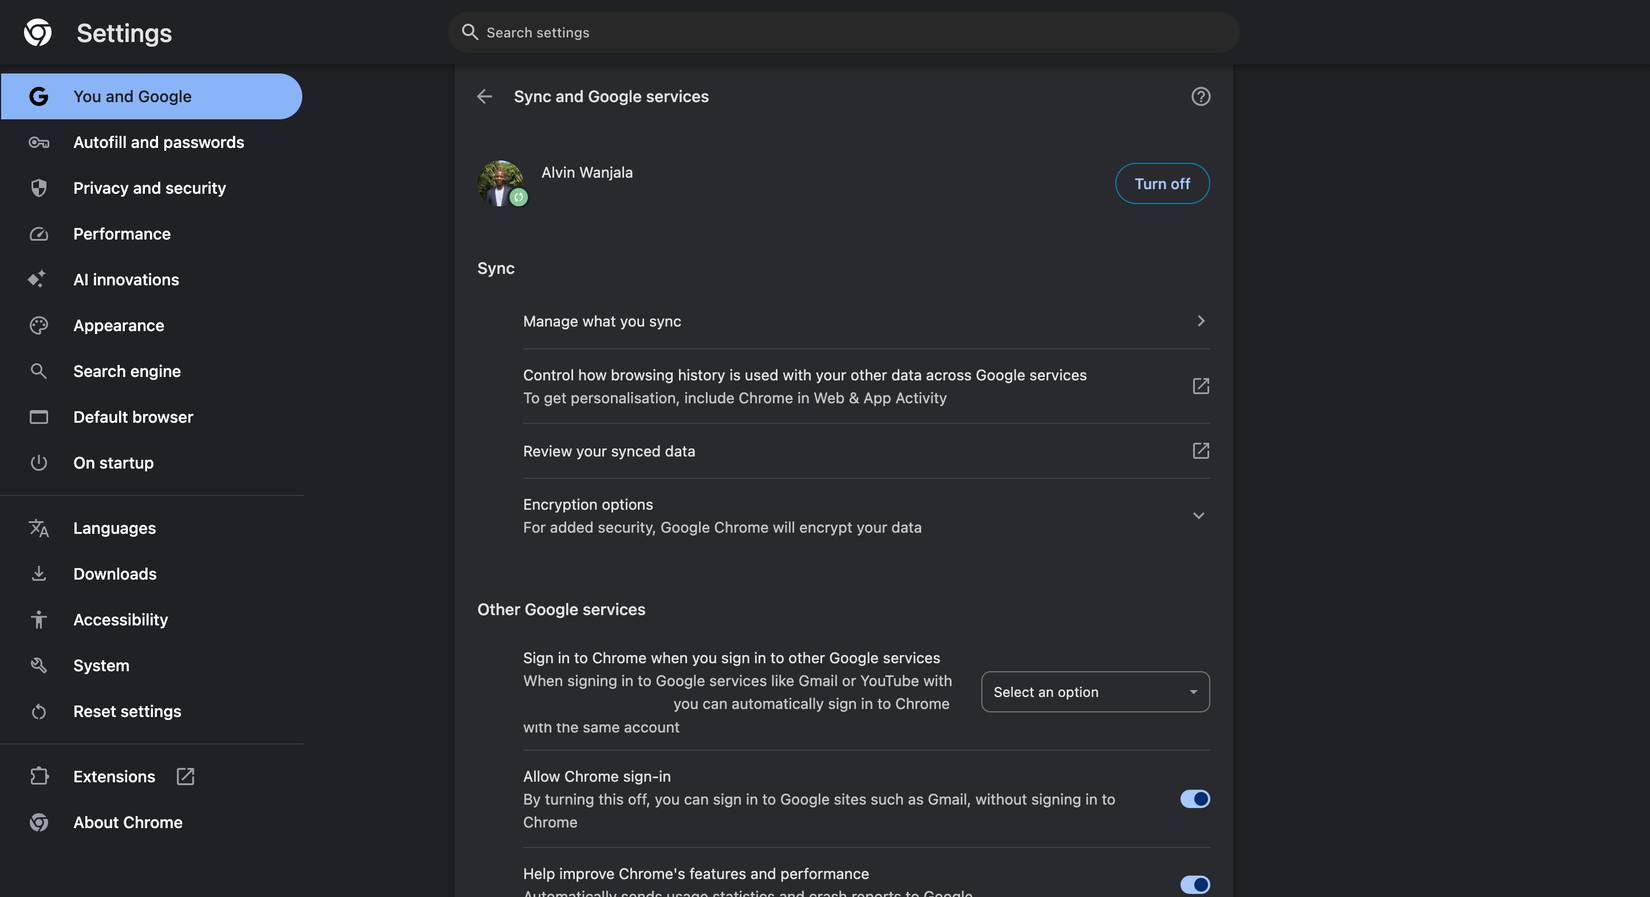Open the help icon for Sync settings

pos(1200,96)
